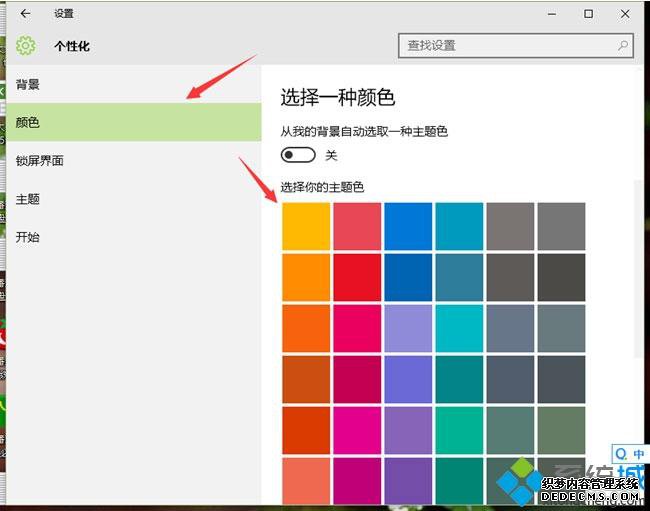This screenshot has width=650, height=511.
Task: Open the 开始 settings section
Action: click(x=133, y=237)
